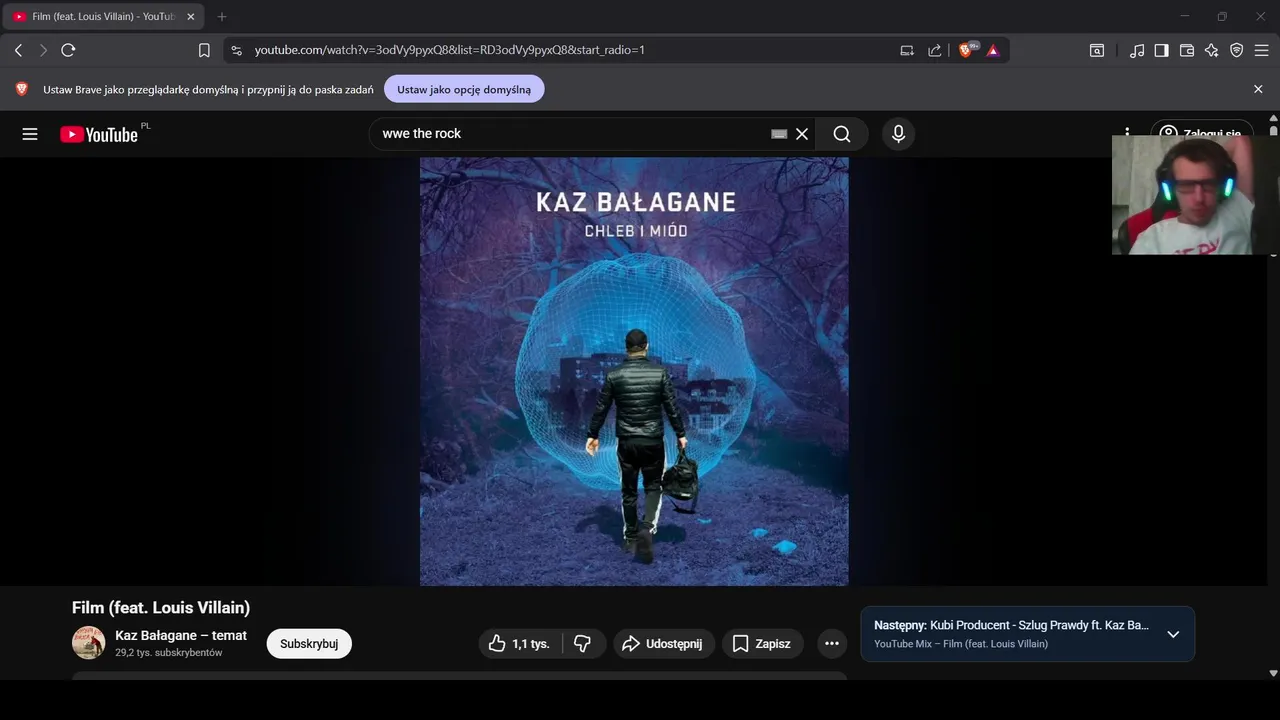Screen dimensions: 1280x720
Task: Open the Kaz Bałagane – temat channel link
Action: click(x=181, y=635)
